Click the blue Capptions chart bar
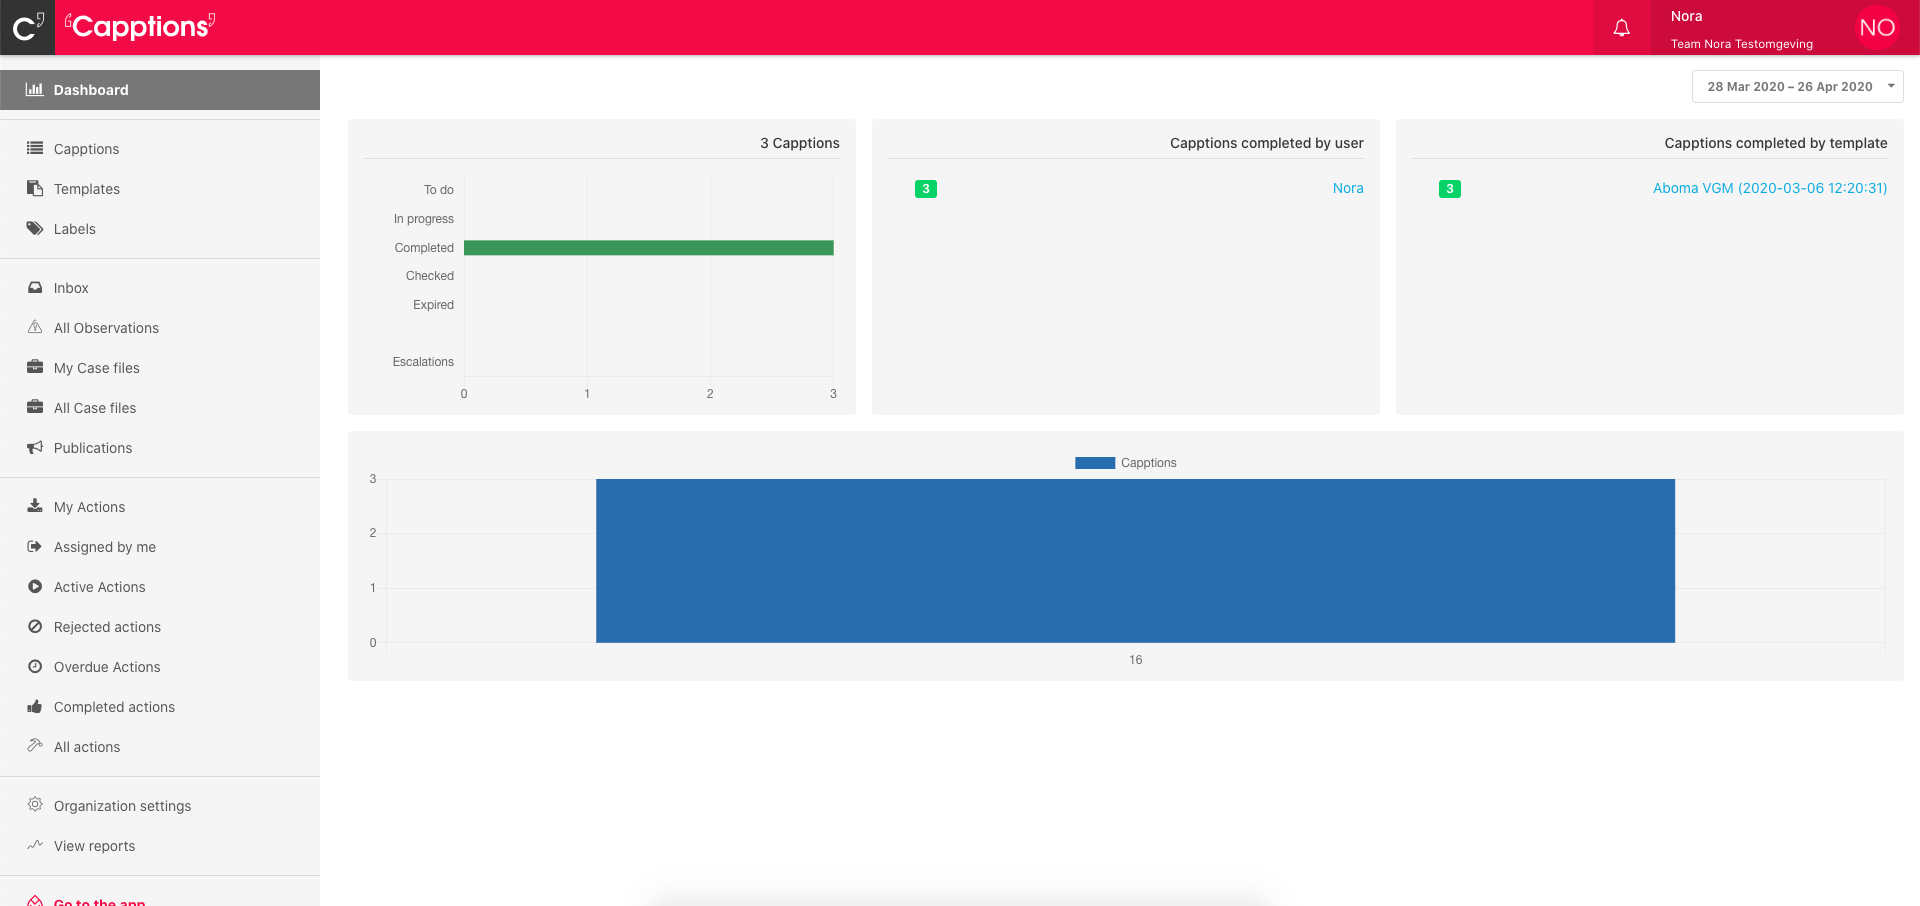Viewport: 1920px width, 906px height. point(1135,561)
